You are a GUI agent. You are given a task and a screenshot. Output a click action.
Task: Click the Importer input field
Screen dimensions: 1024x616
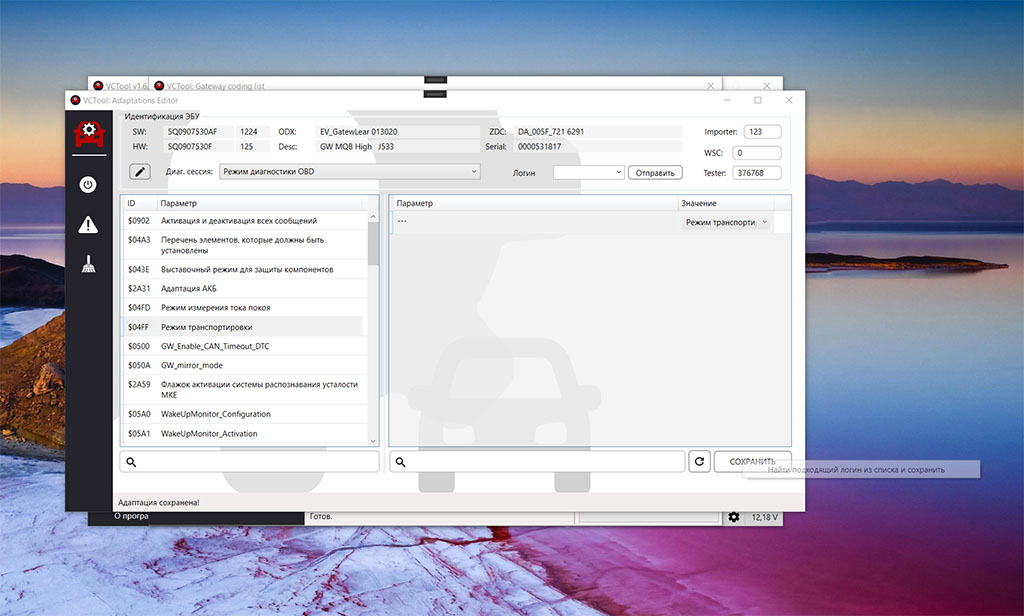coord(762,132)
